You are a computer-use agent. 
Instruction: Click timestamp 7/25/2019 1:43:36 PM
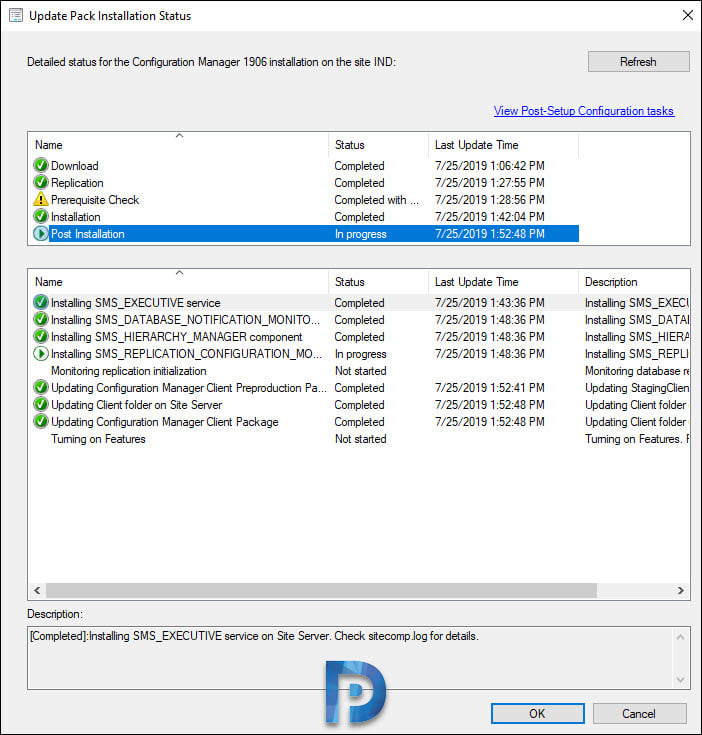click(x=490, y=302)
